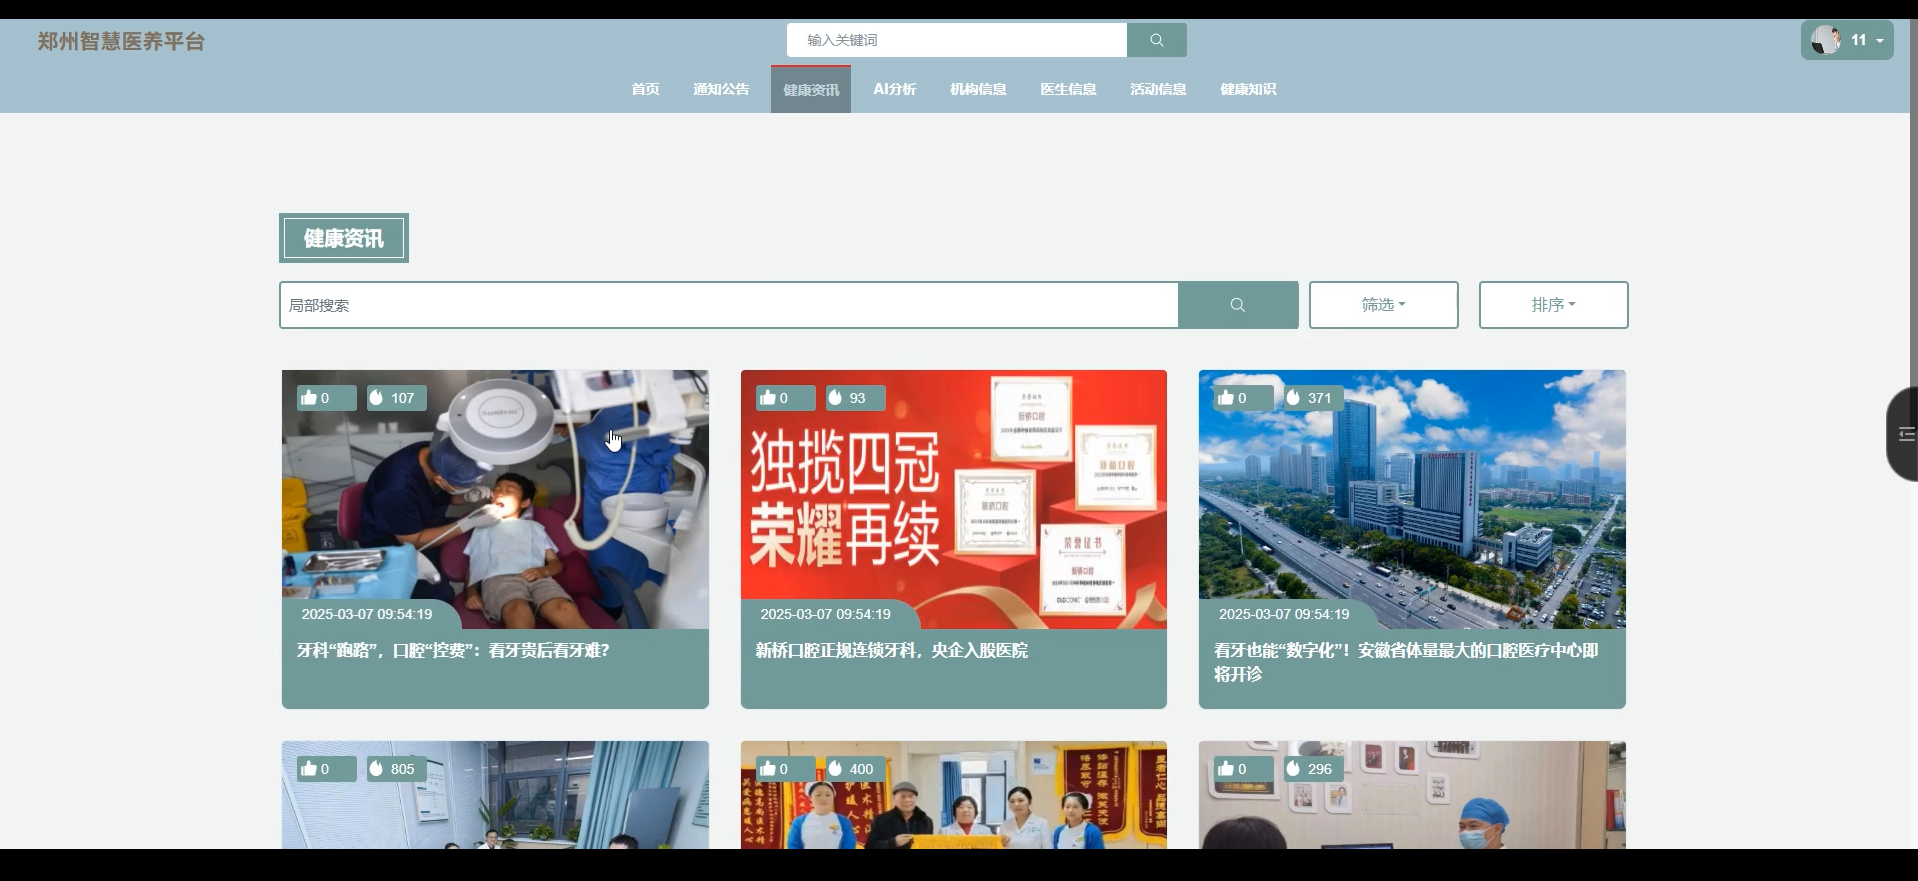1918x881 pixels.
Task: Click thumbs-up on the 805-views card
Action: (x=309, y=768)
